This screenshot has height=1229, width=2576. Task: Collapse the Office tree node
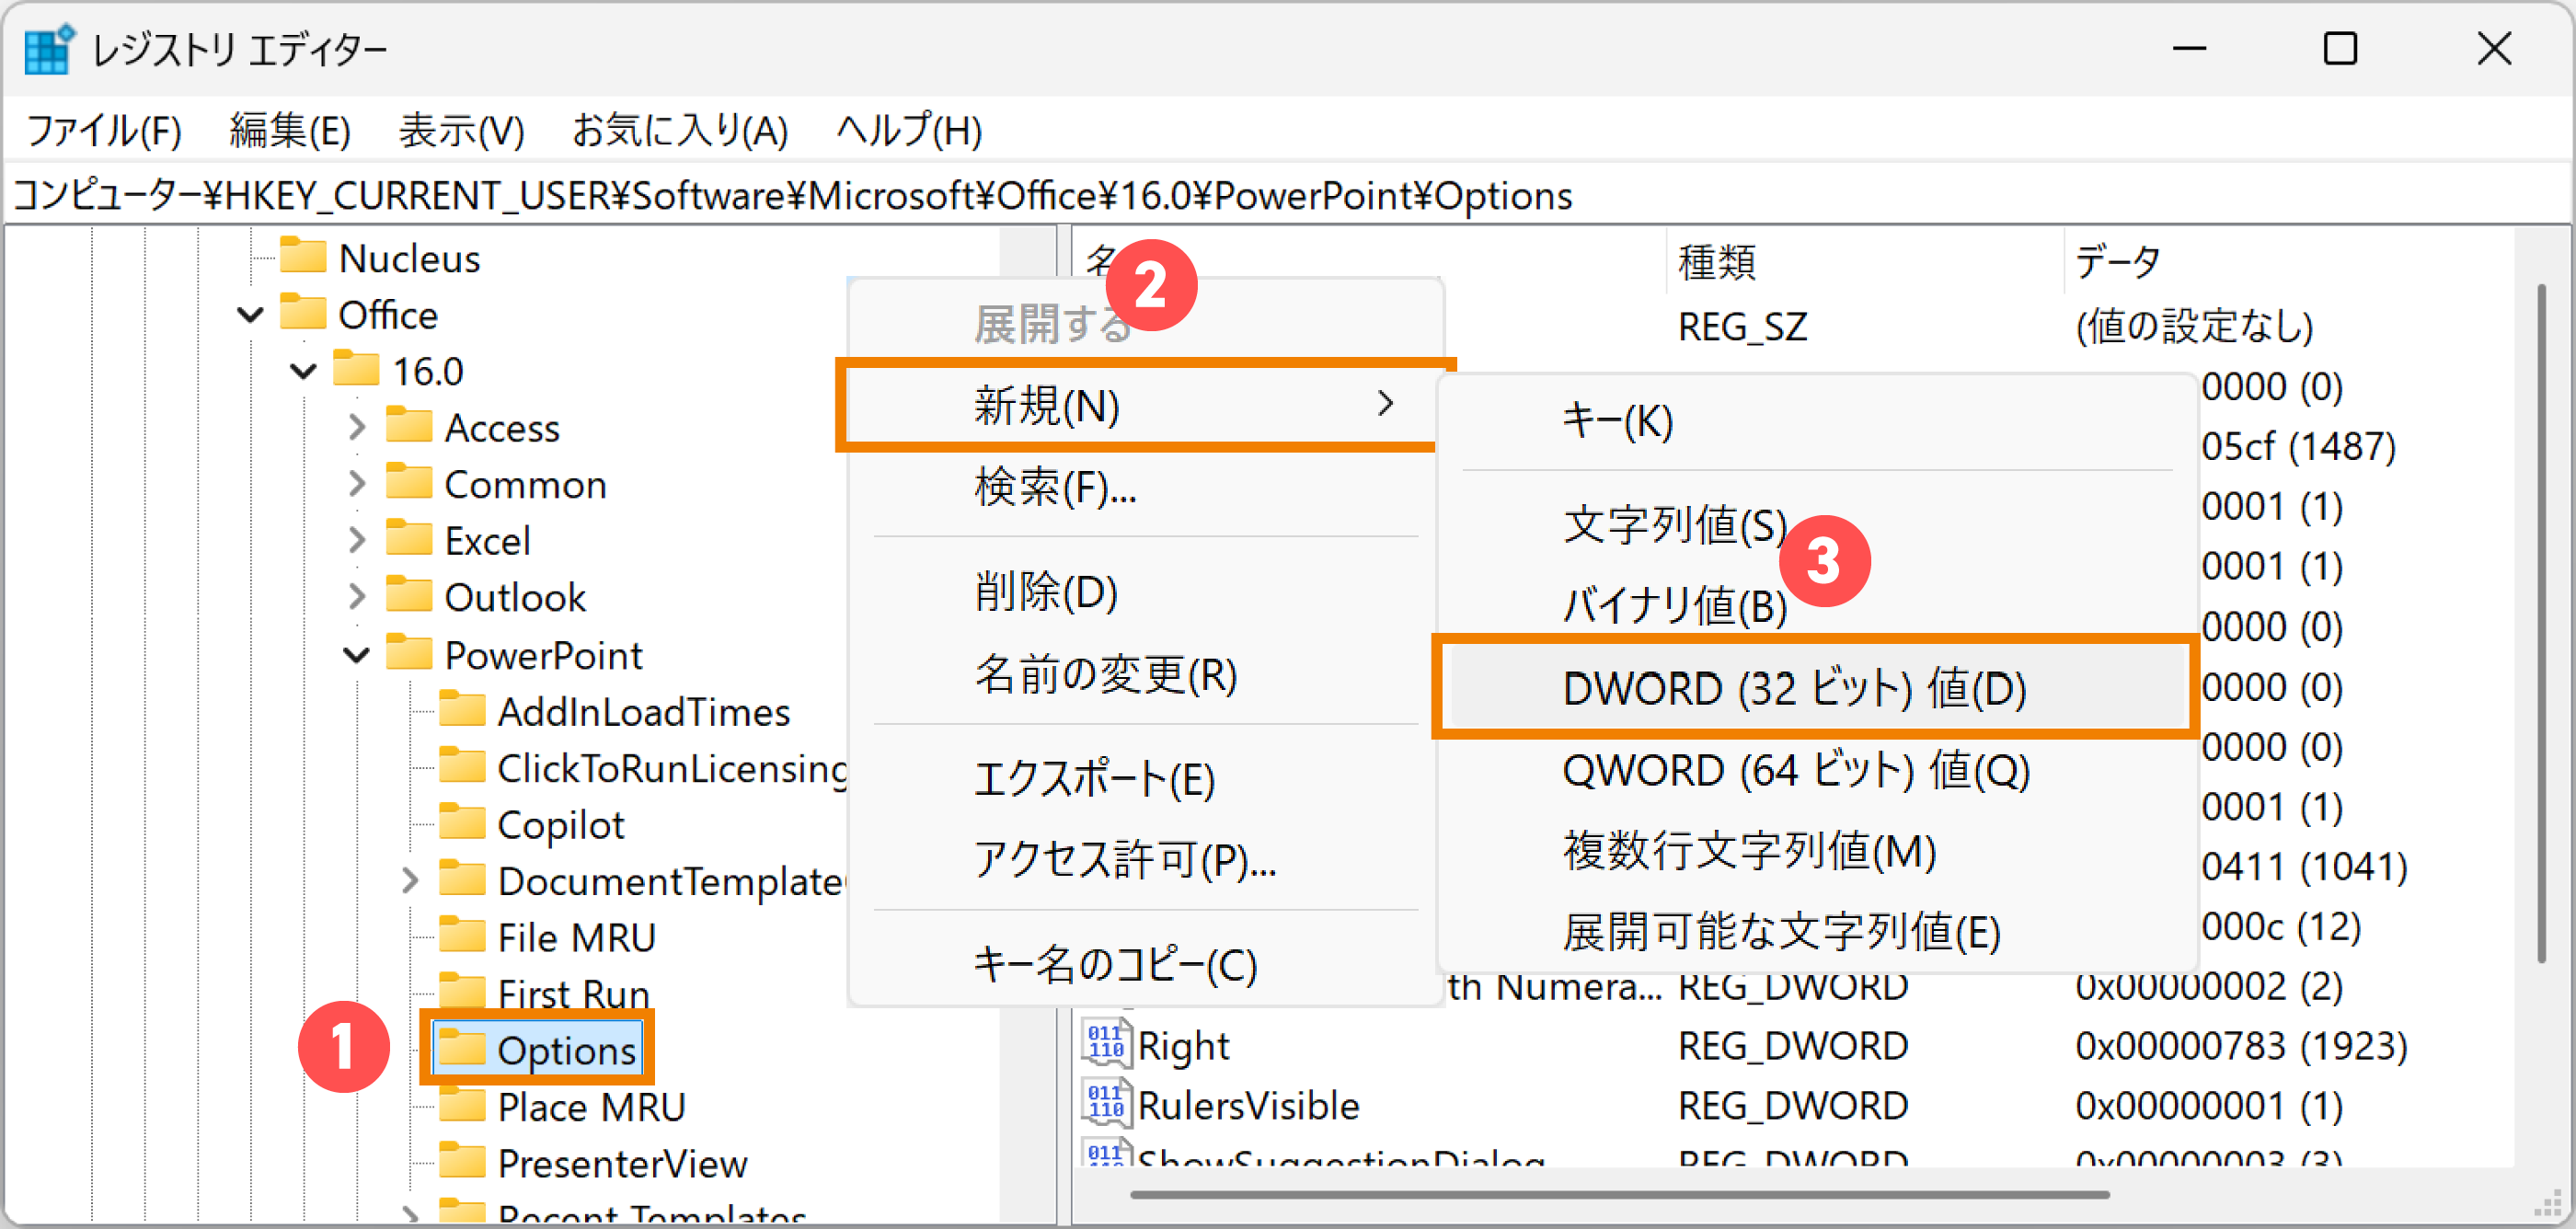tap(249, 313)
